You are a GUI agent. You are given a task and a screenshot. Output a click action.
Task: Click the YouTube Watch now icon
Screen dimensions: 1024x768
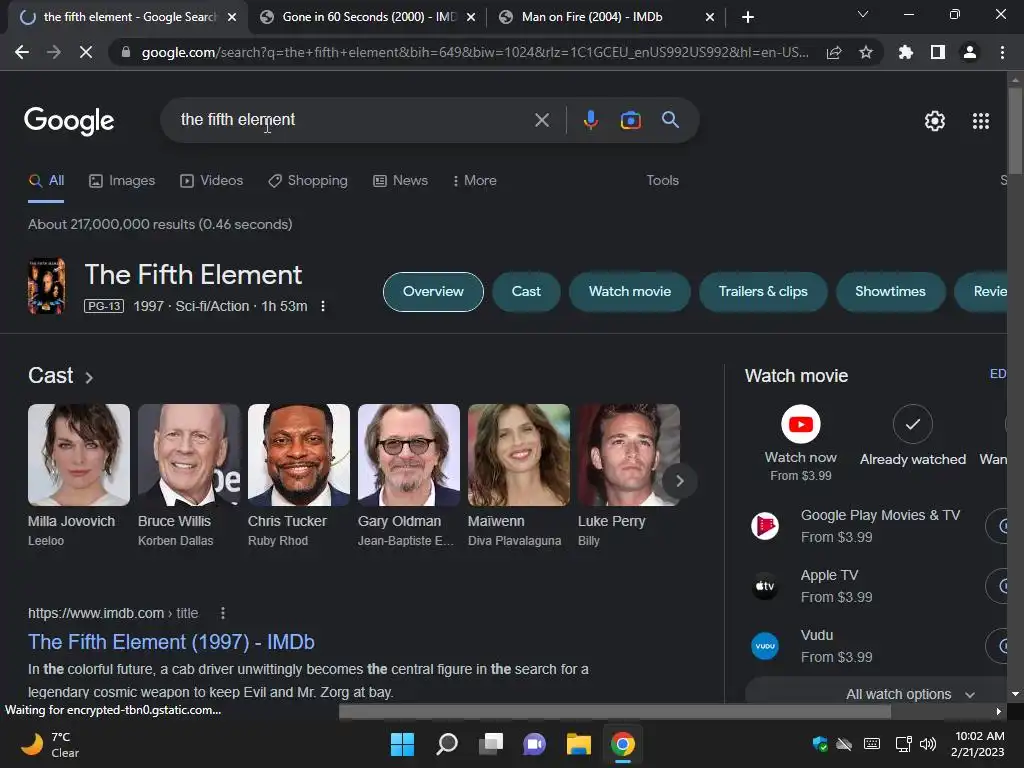point(800,424)
